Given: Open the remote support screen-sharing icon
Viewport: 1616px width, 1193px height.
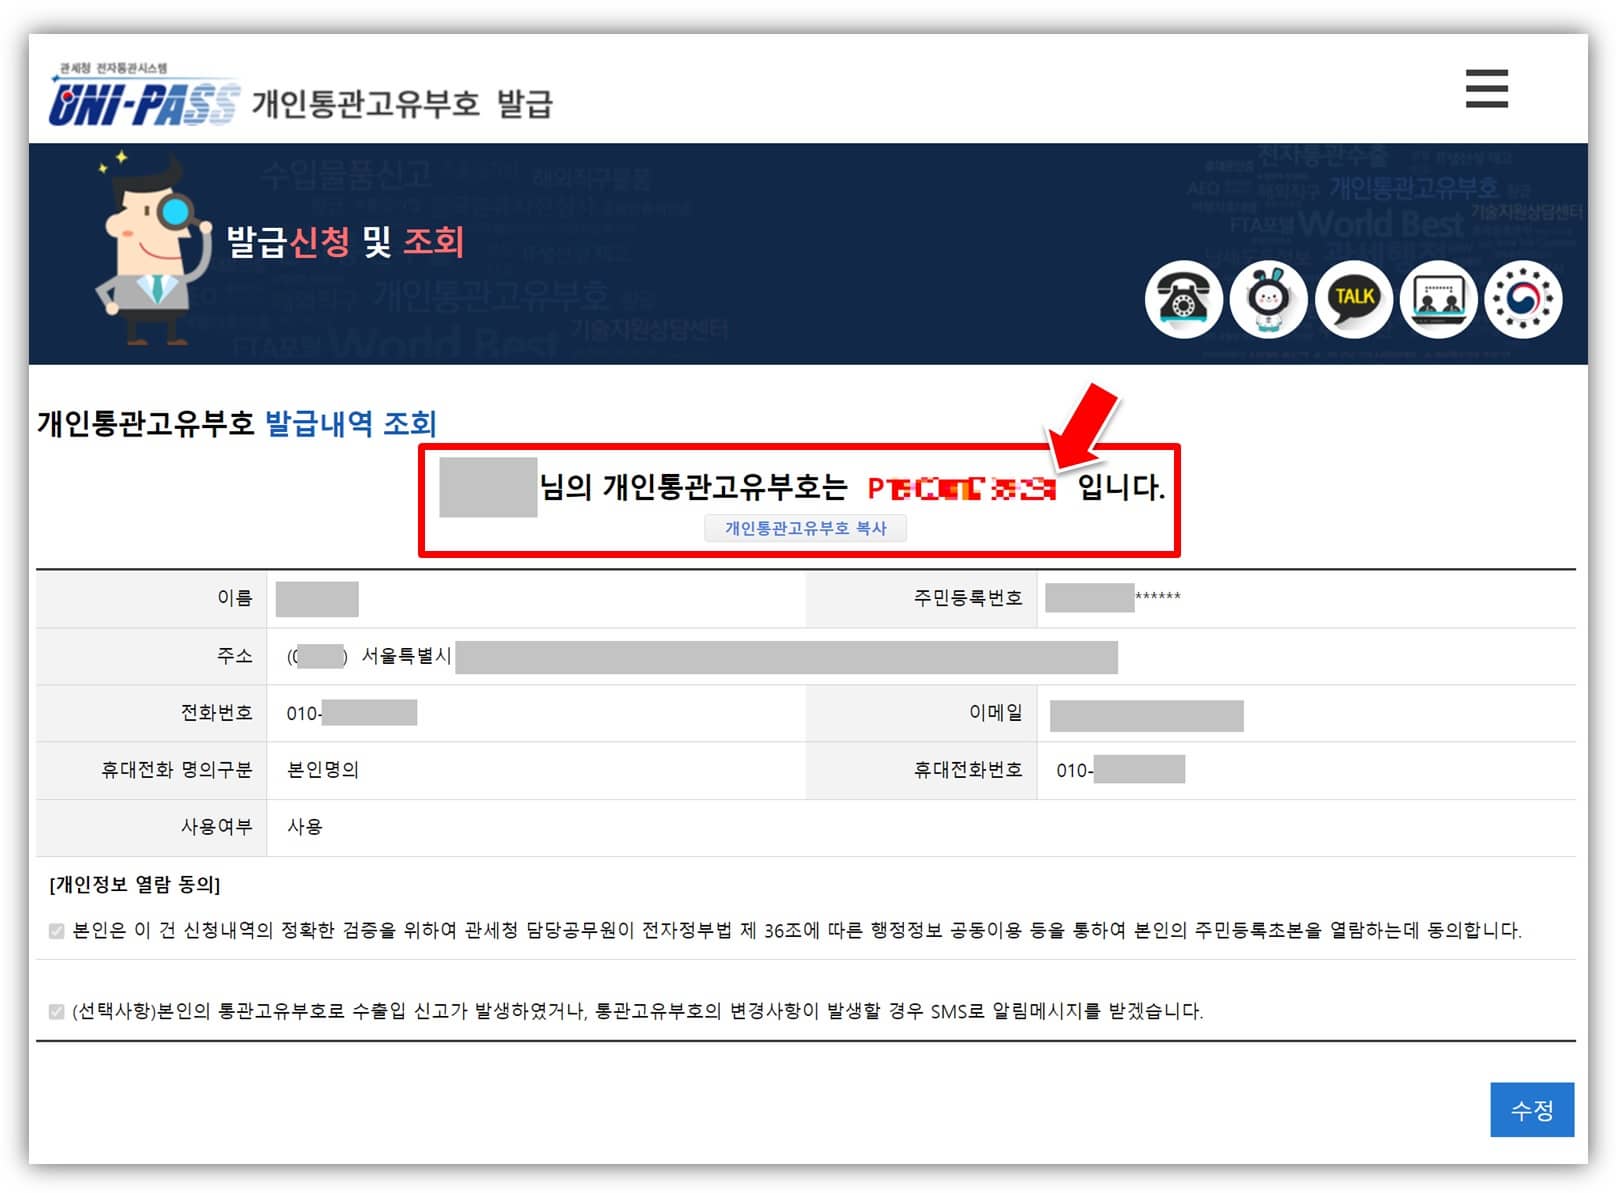Looking at the screenshot, I should tap(1438, 300).
